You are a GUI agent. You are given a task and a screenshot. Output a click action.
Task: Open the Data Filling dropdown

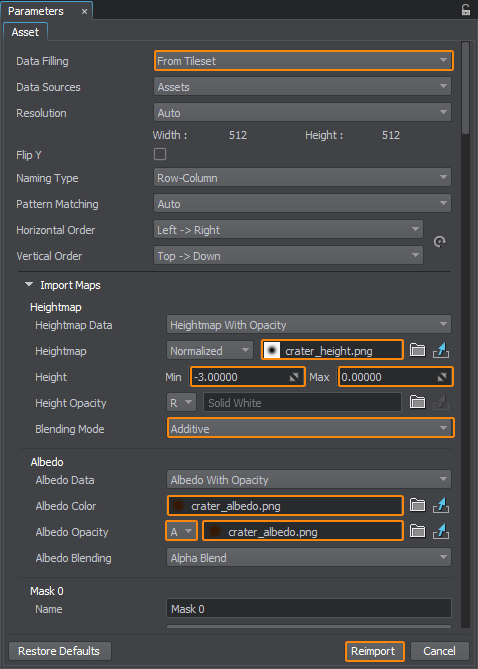pos(303,61)
